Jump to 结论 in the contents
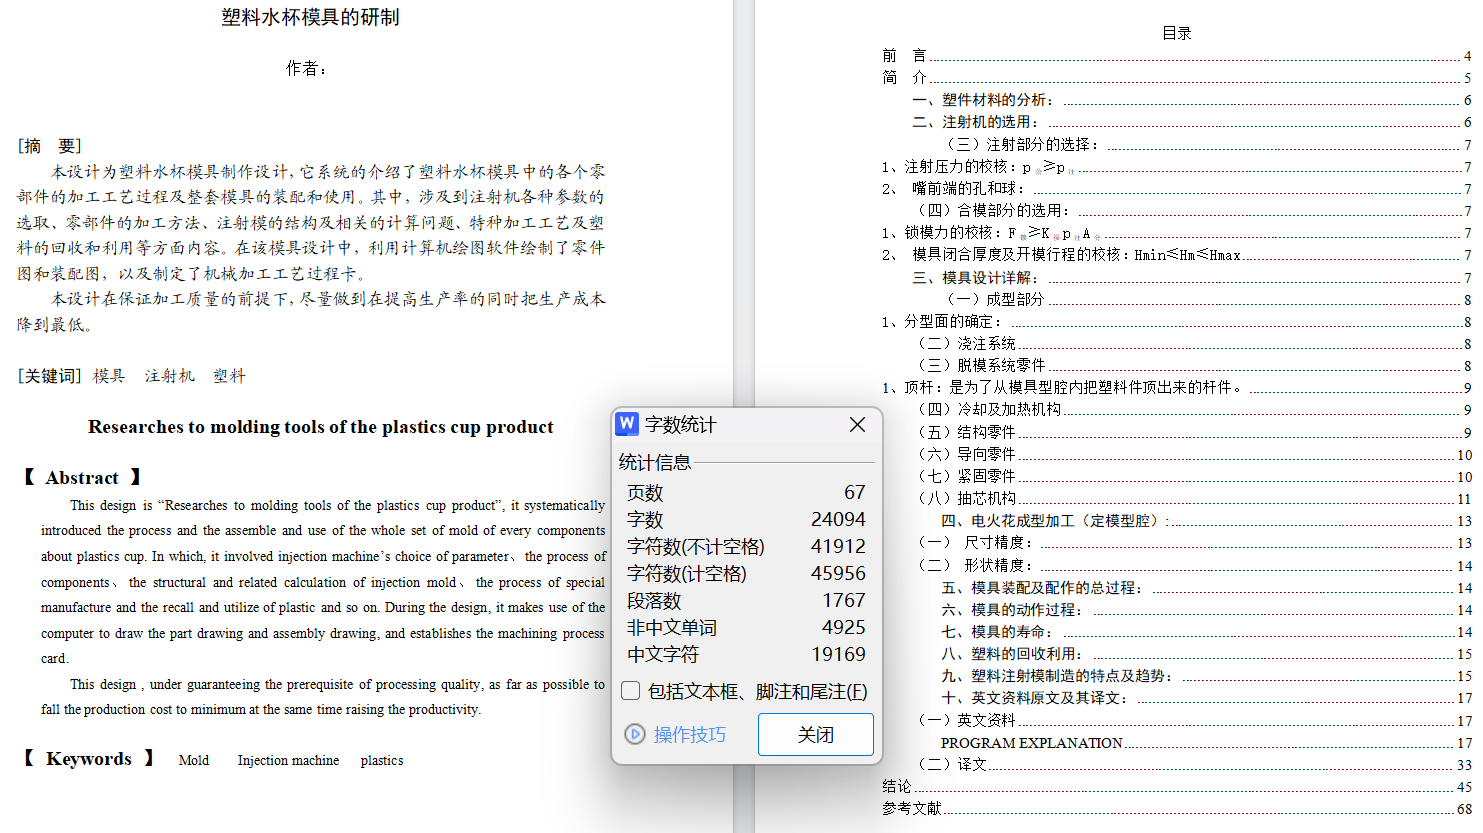 [x=897, y=787]
